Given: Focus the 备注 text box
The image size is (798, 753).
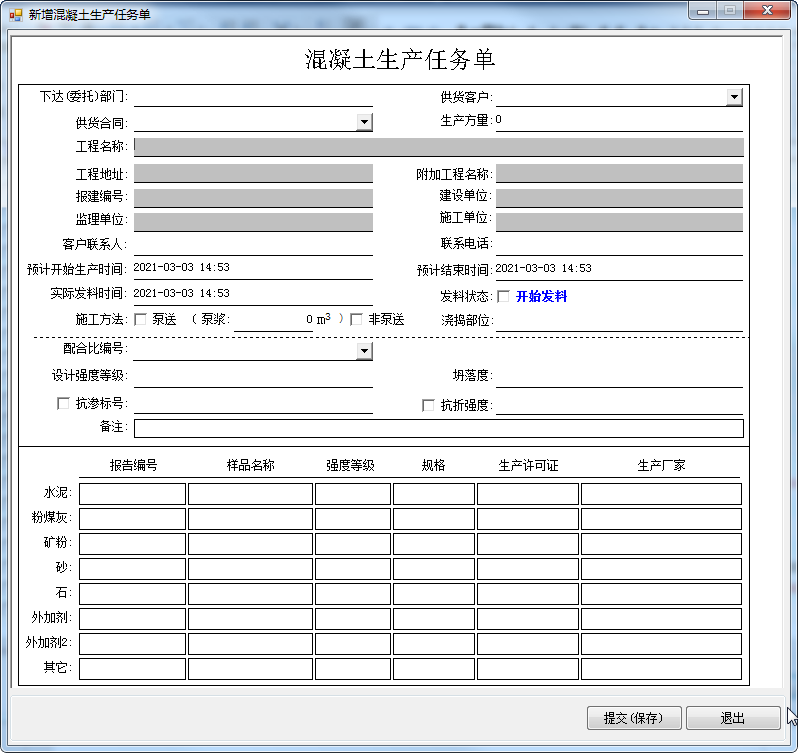Looking at the screenshot, I should (438, 428).
